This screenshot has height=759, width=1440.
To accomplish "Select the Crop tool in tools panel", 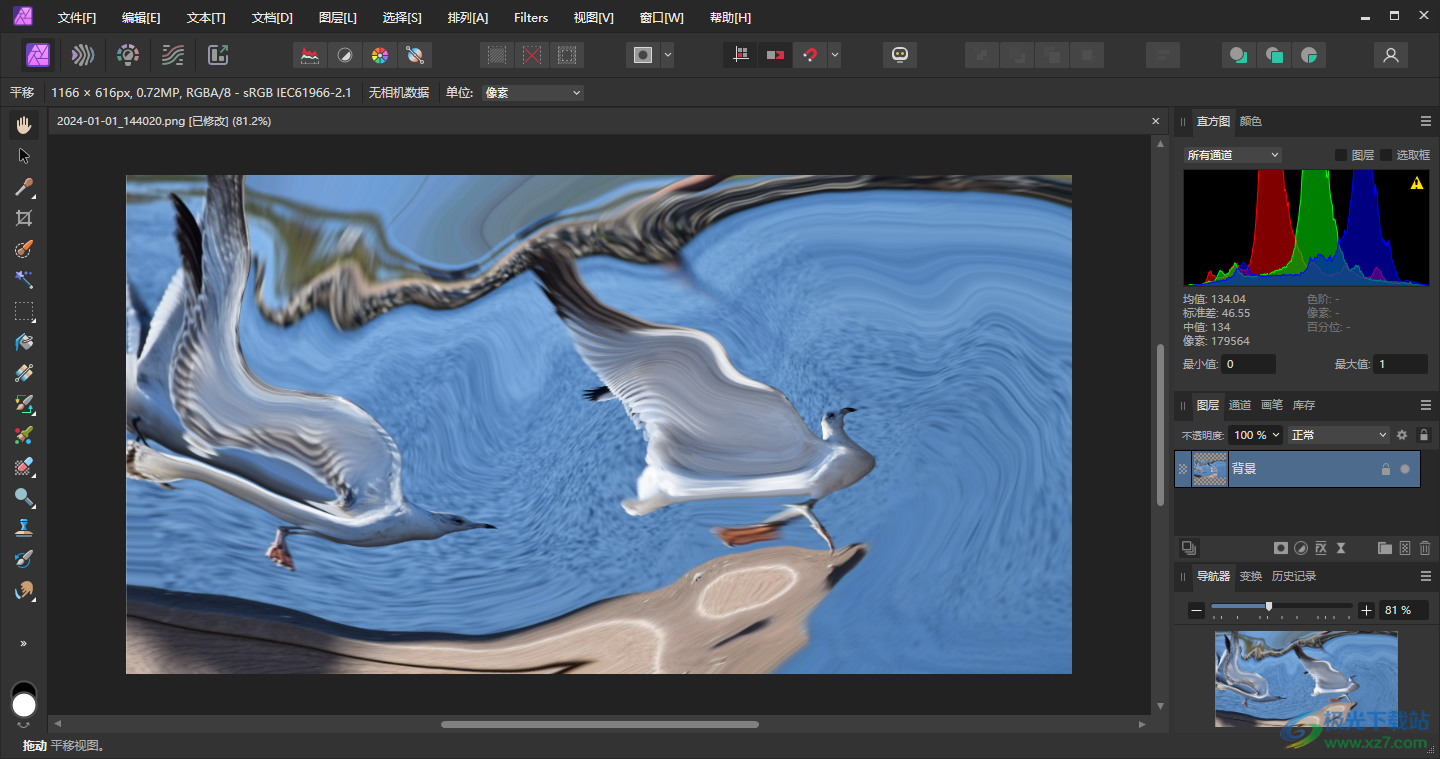I will pyautogui.click(x=24, y=218).
